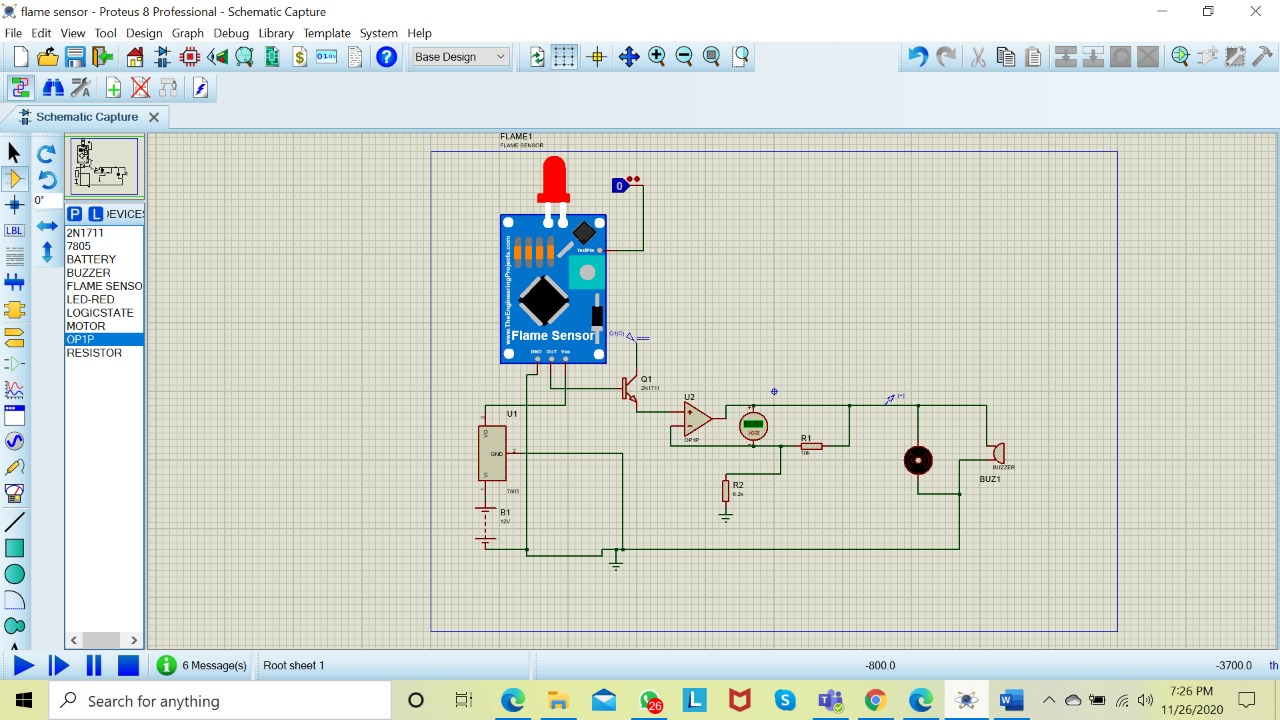This screenshot has width=1280, height=720.
Task: Open the Base Design variant dropdown
Action: point(460,57)
